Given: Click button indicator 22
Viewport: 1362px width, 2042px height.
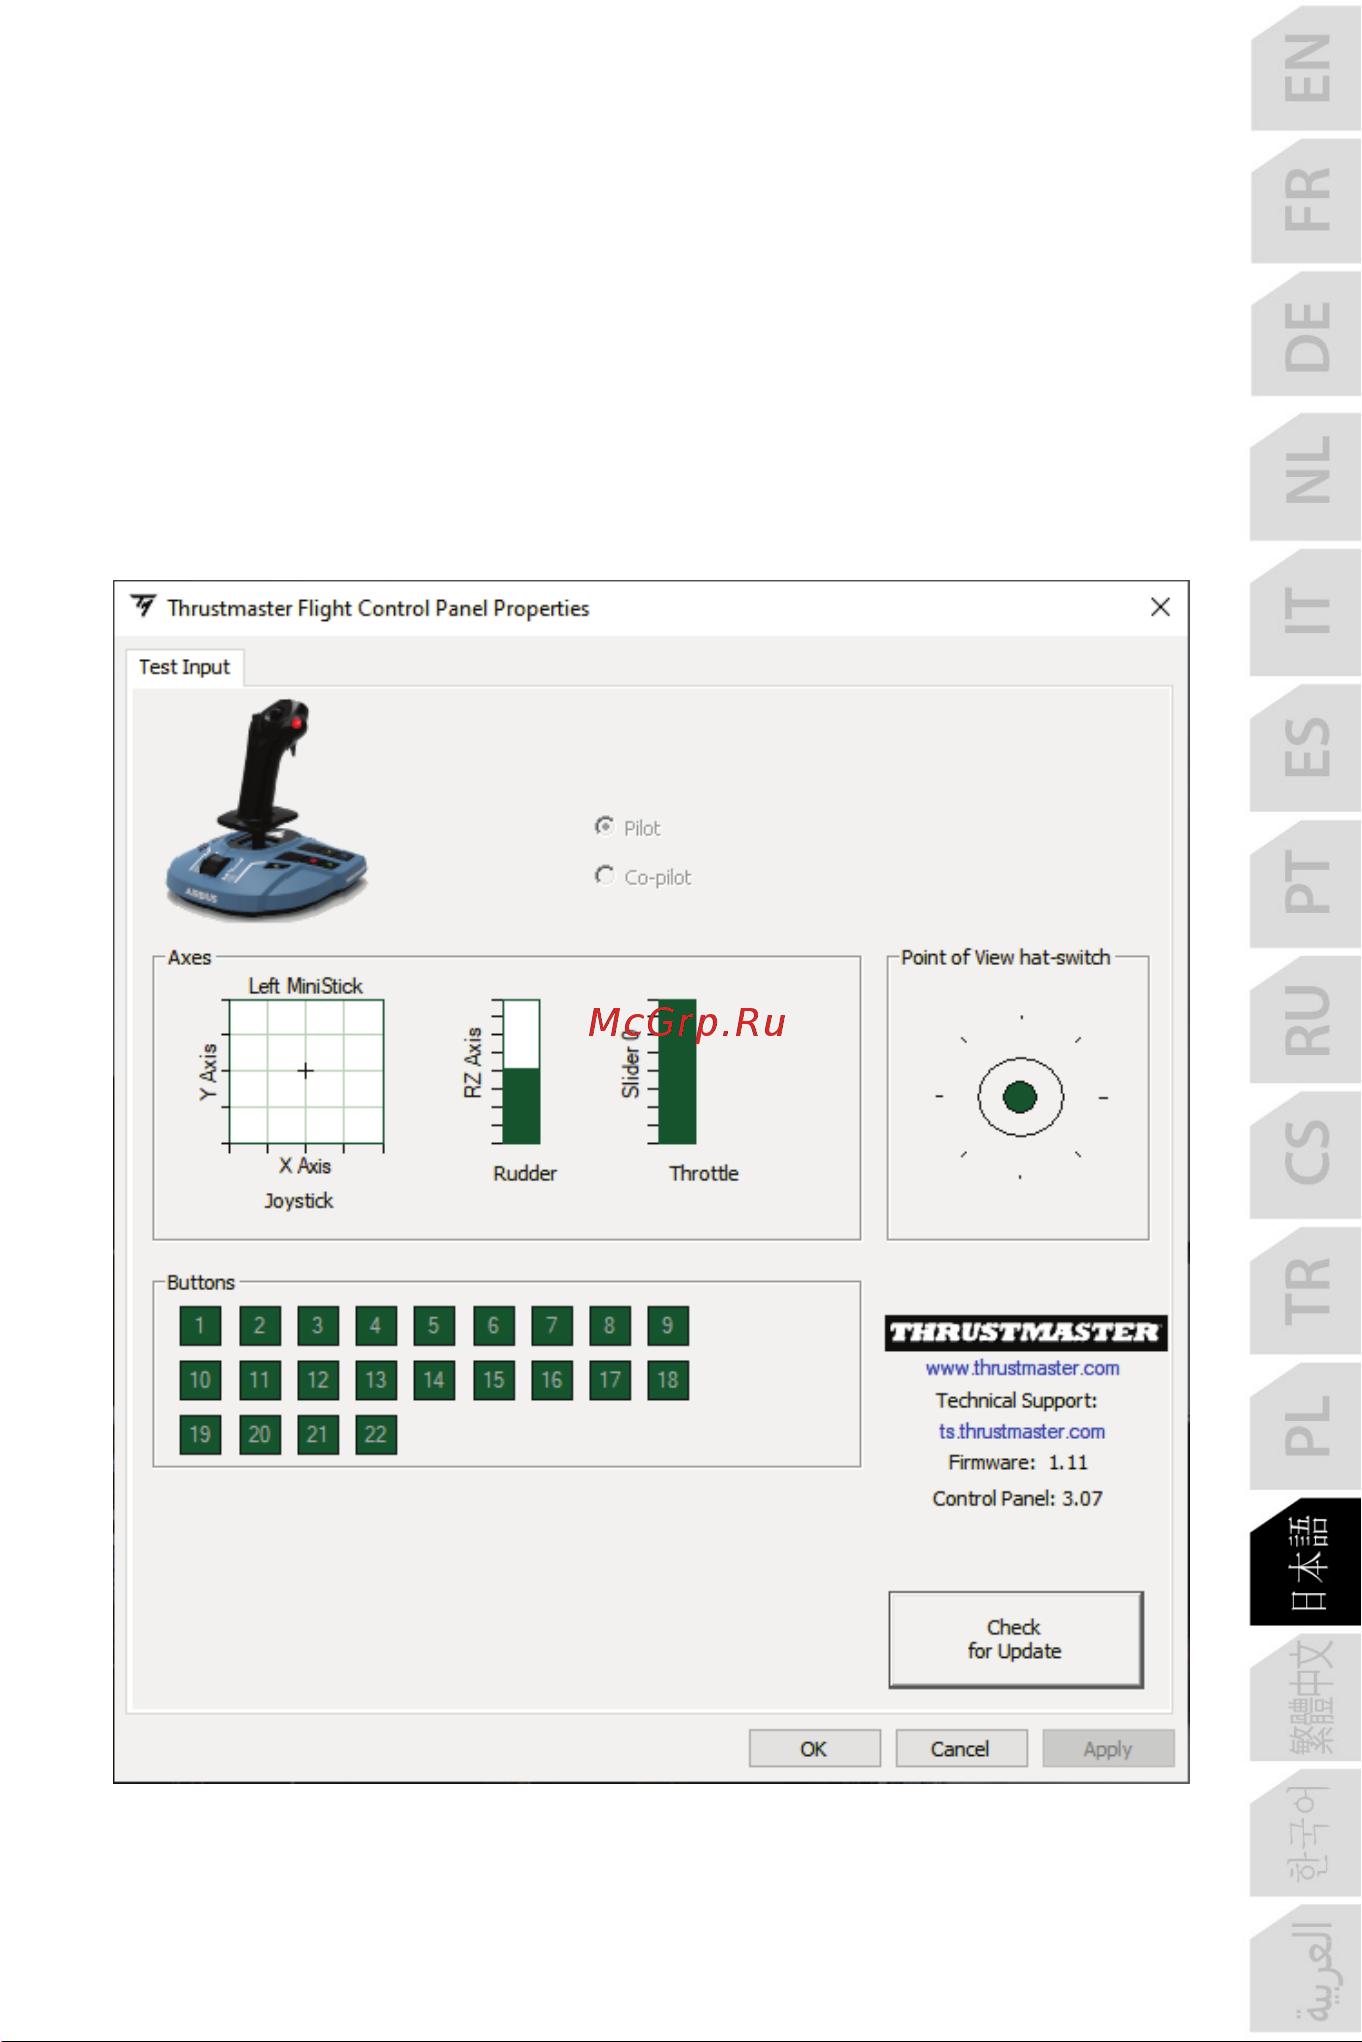Looking at the screenshot, I should pos(375,1435).
